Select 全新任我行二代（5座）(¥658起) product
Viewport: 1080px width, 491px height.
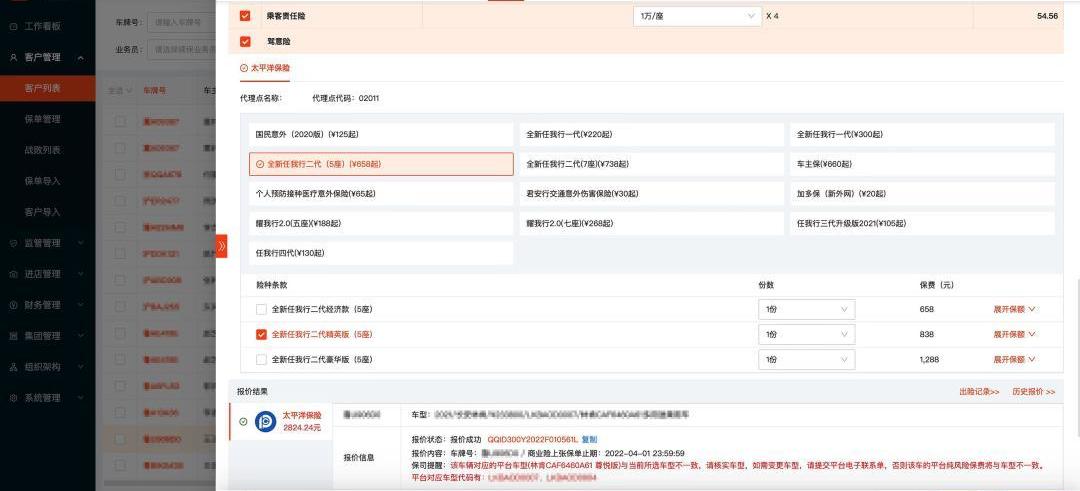click(x=381, y=165)
